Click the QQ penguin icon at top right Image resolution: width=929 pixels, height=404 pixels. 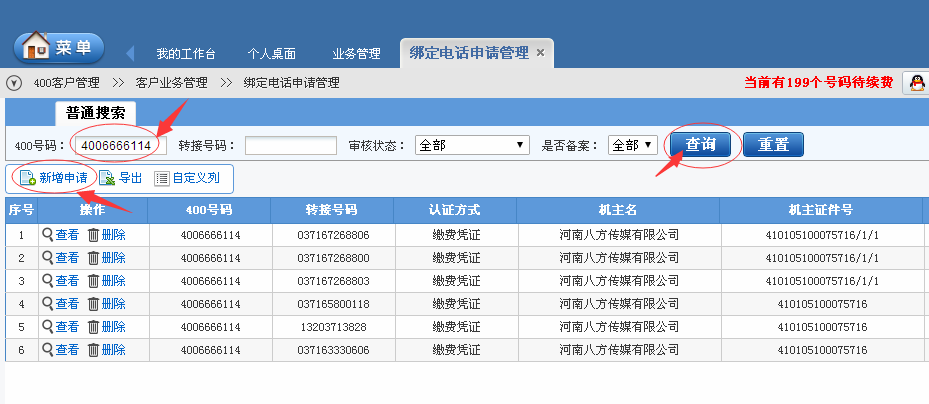pyautogui.click(x=915, y=83)
